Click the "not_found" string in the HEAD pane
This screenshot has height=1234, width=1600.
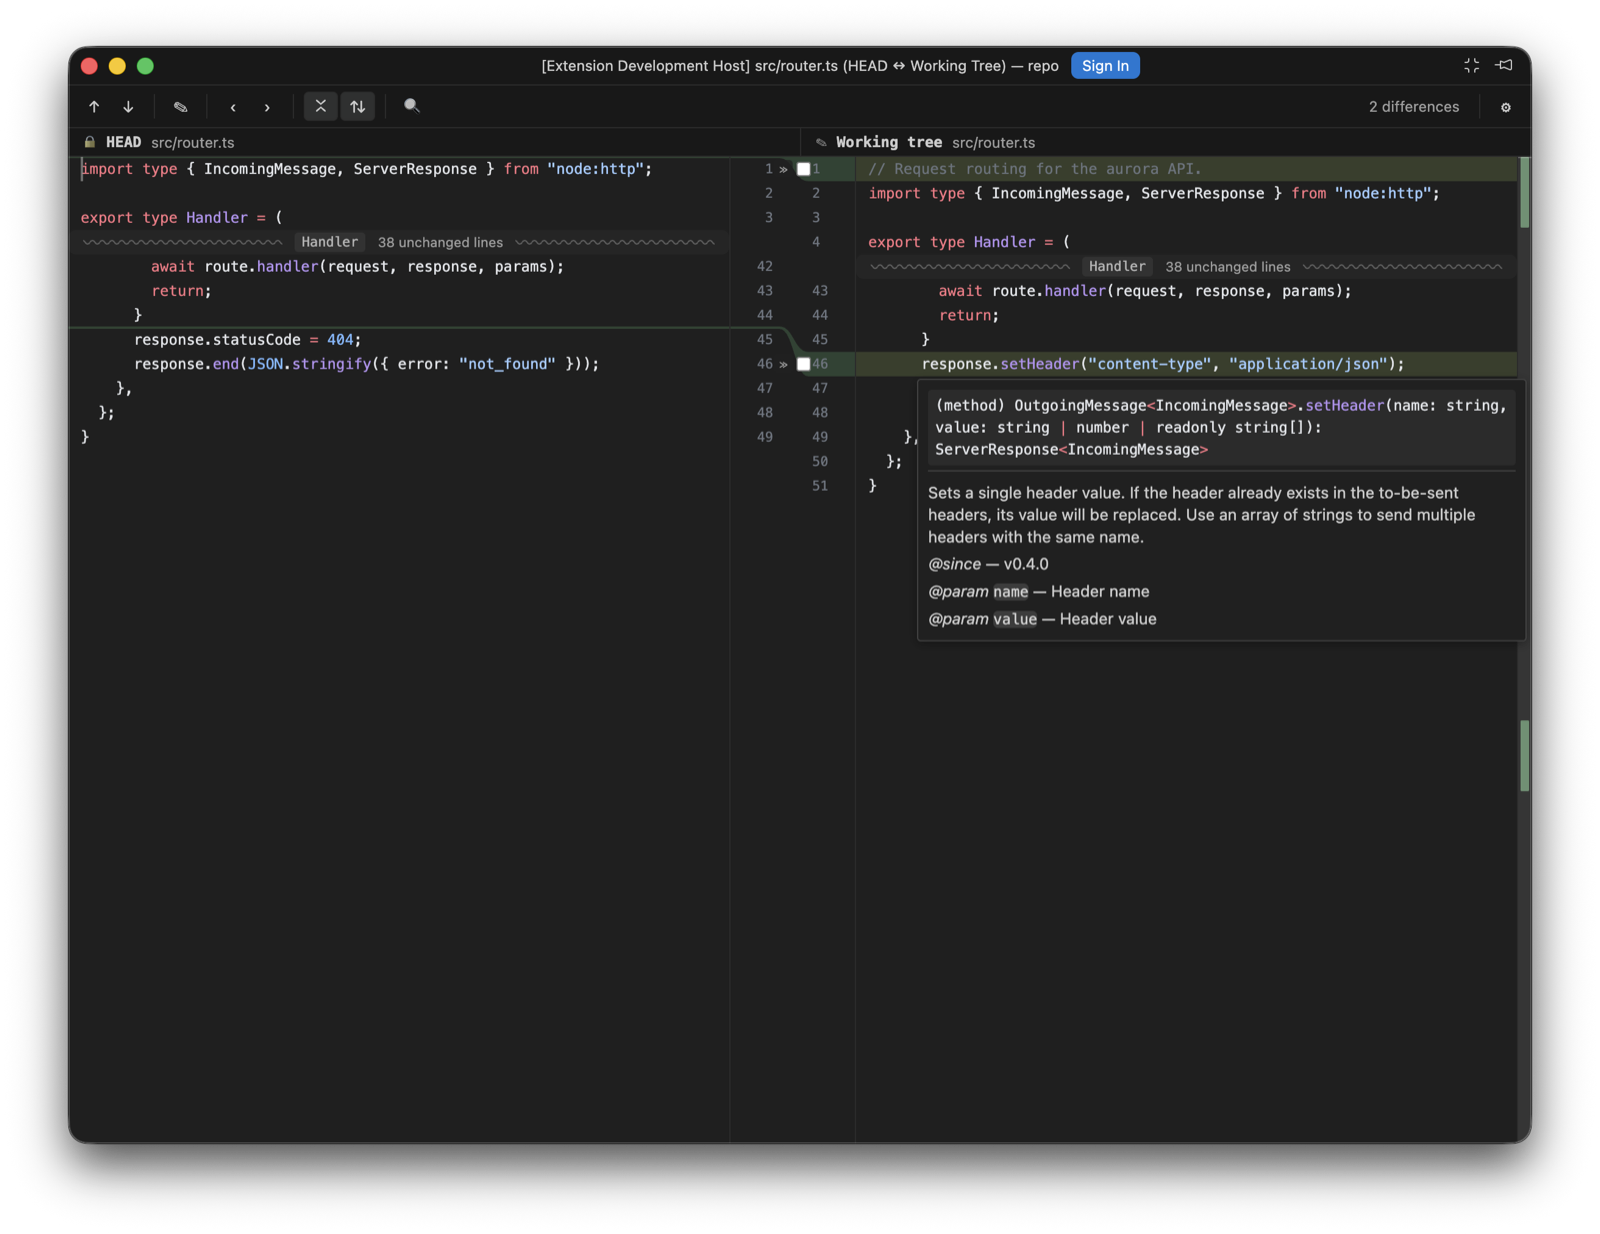click(507, 364)
